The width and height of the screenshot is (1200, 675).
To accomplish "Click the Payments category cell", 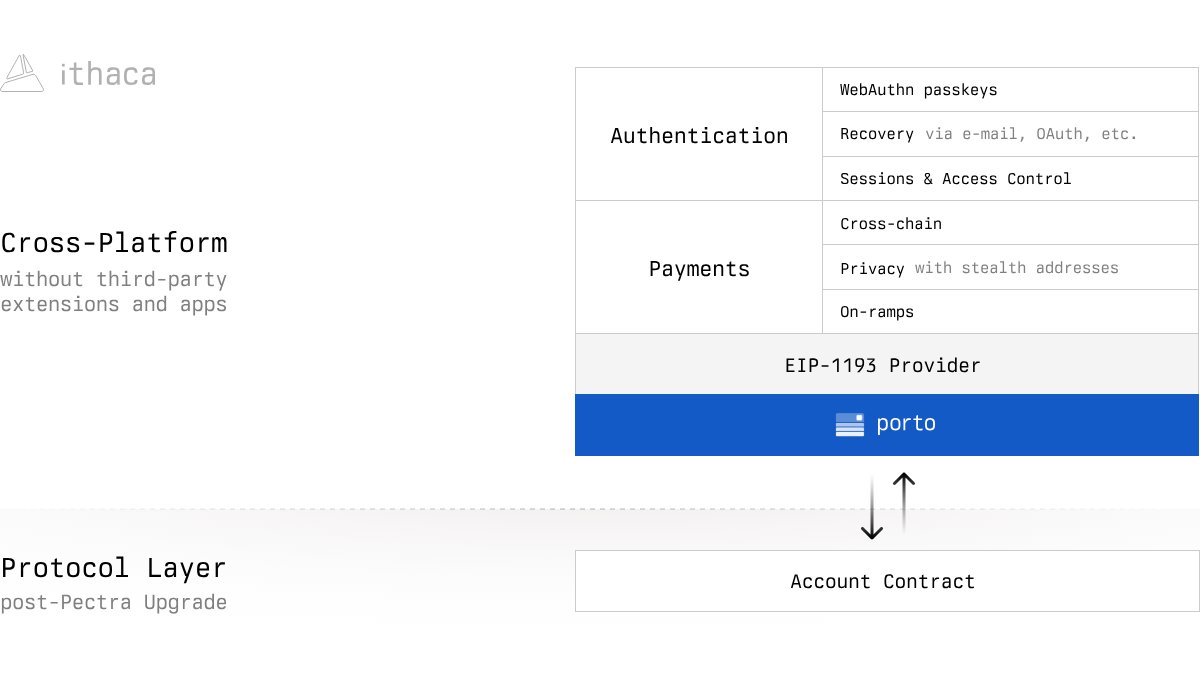I will pyautogui.click(x=699, y=268).
